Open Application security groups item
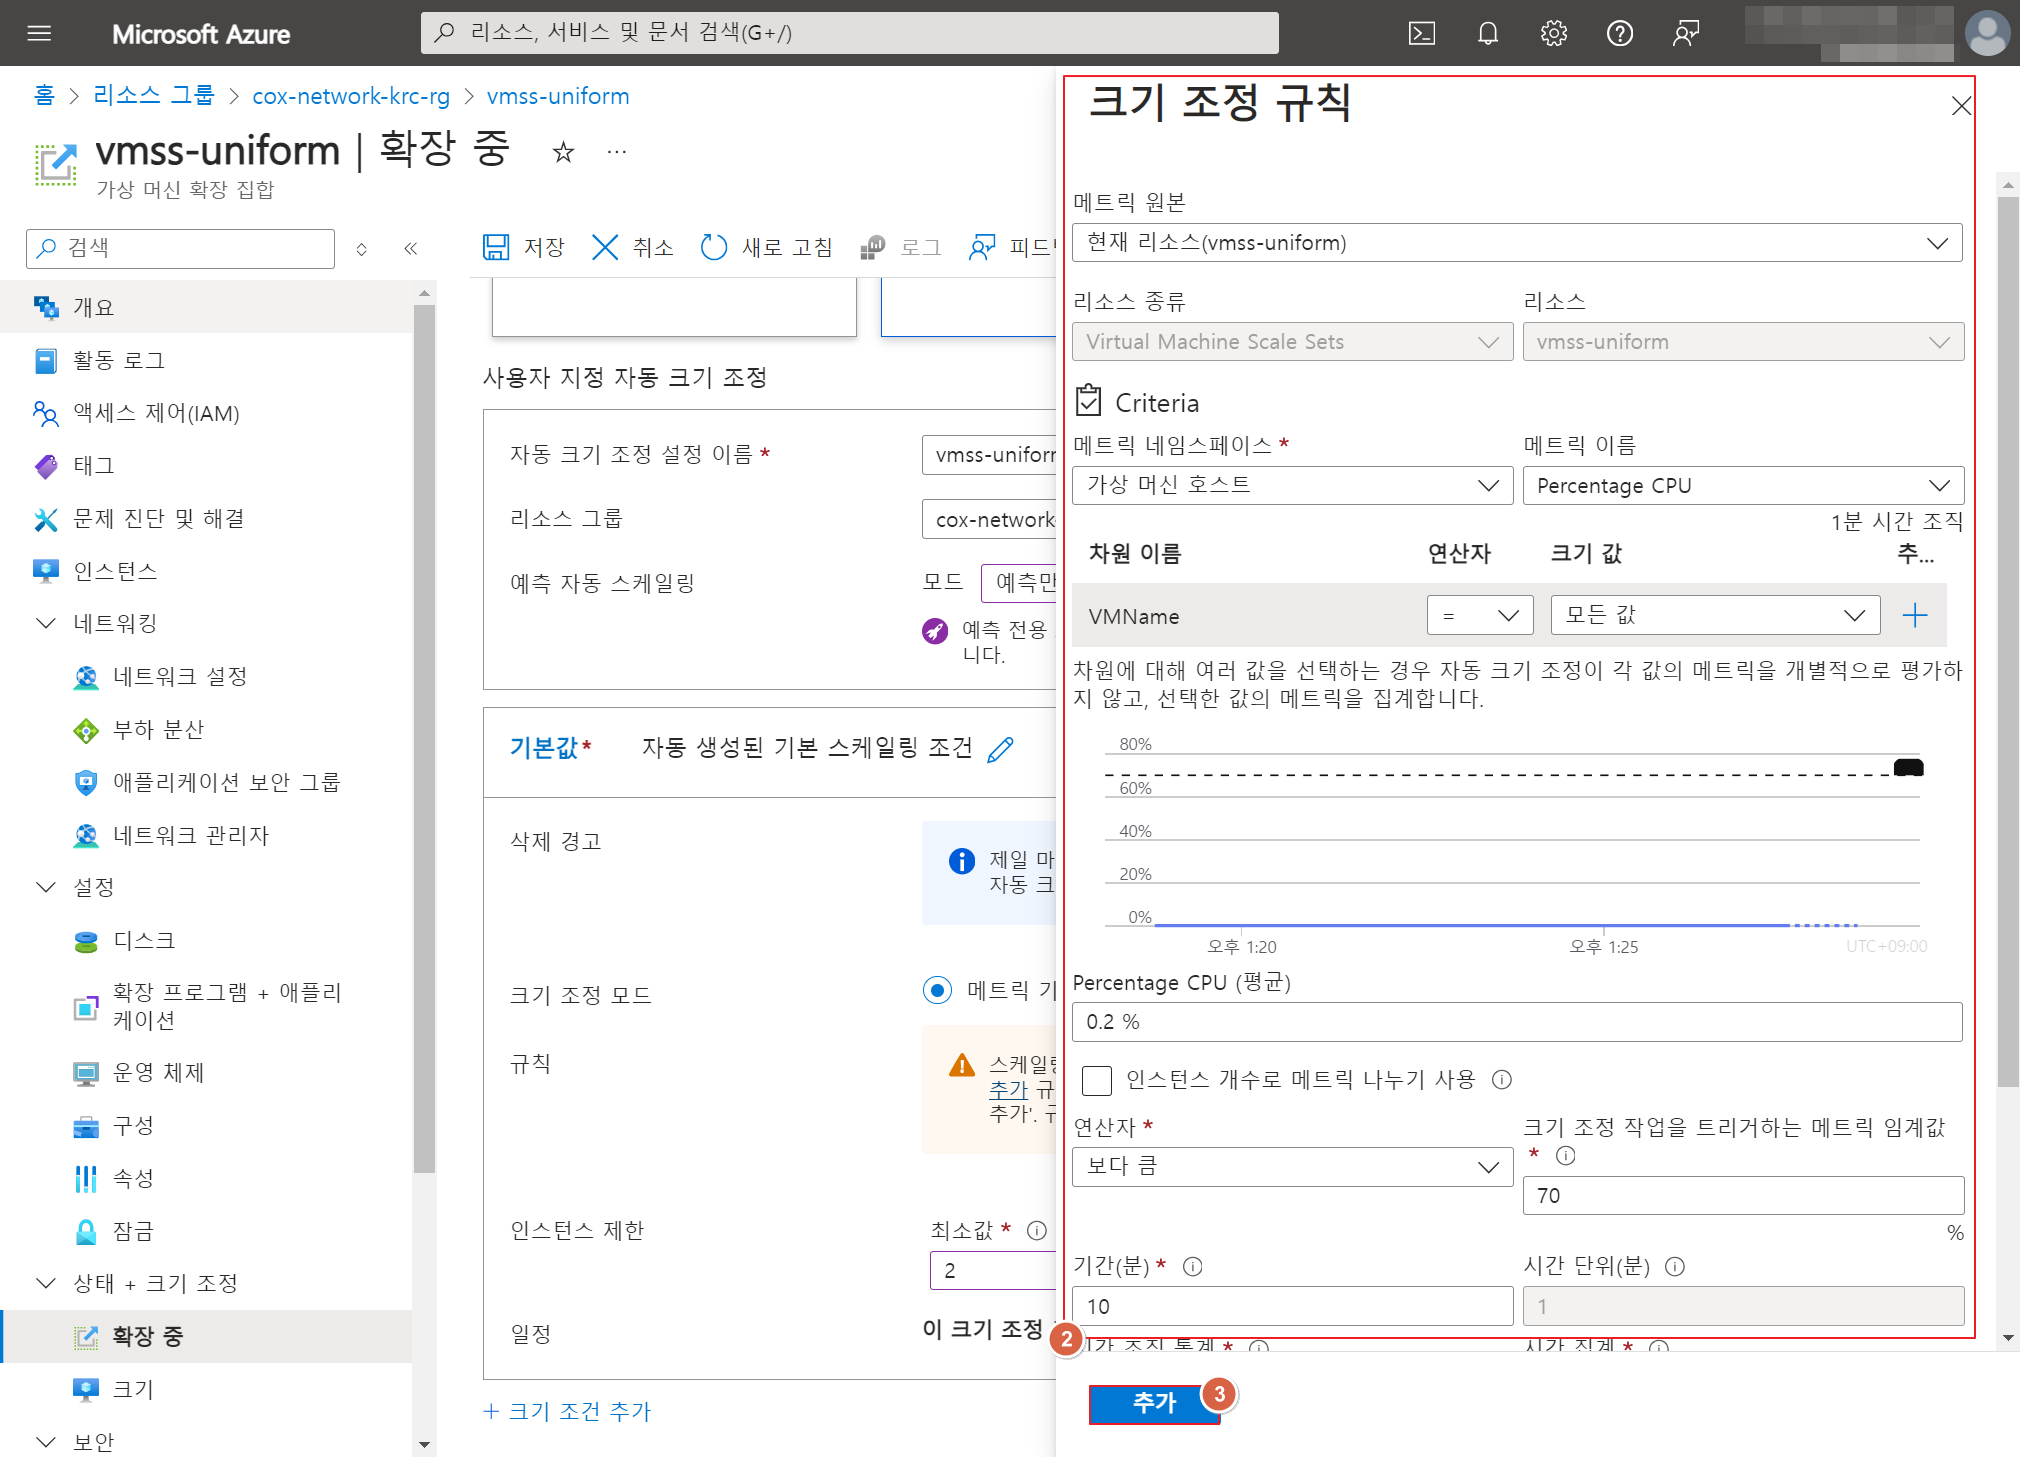The height and width of the screenshot is (1457, 2020). 206,782
